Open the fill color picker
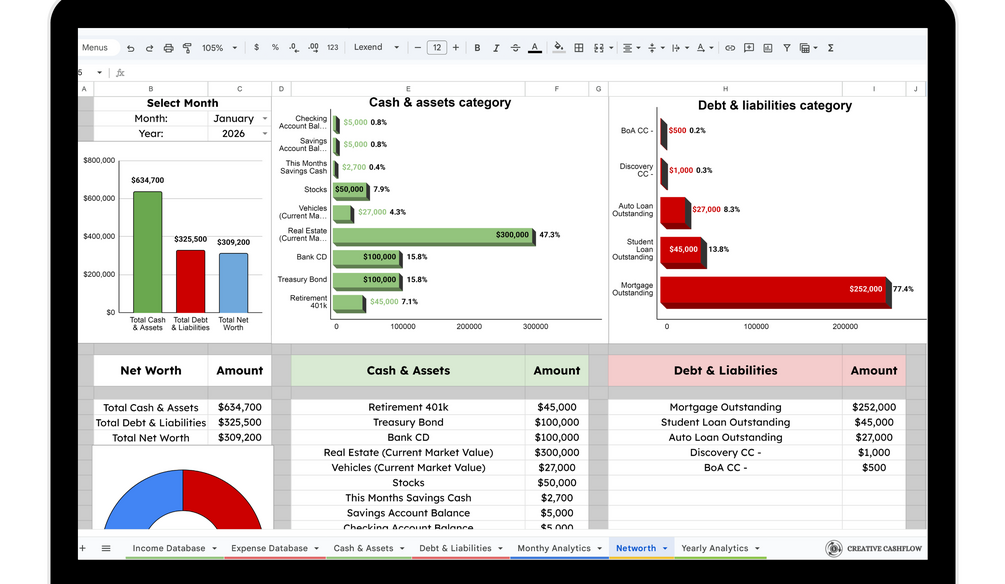 coord(559,47)
